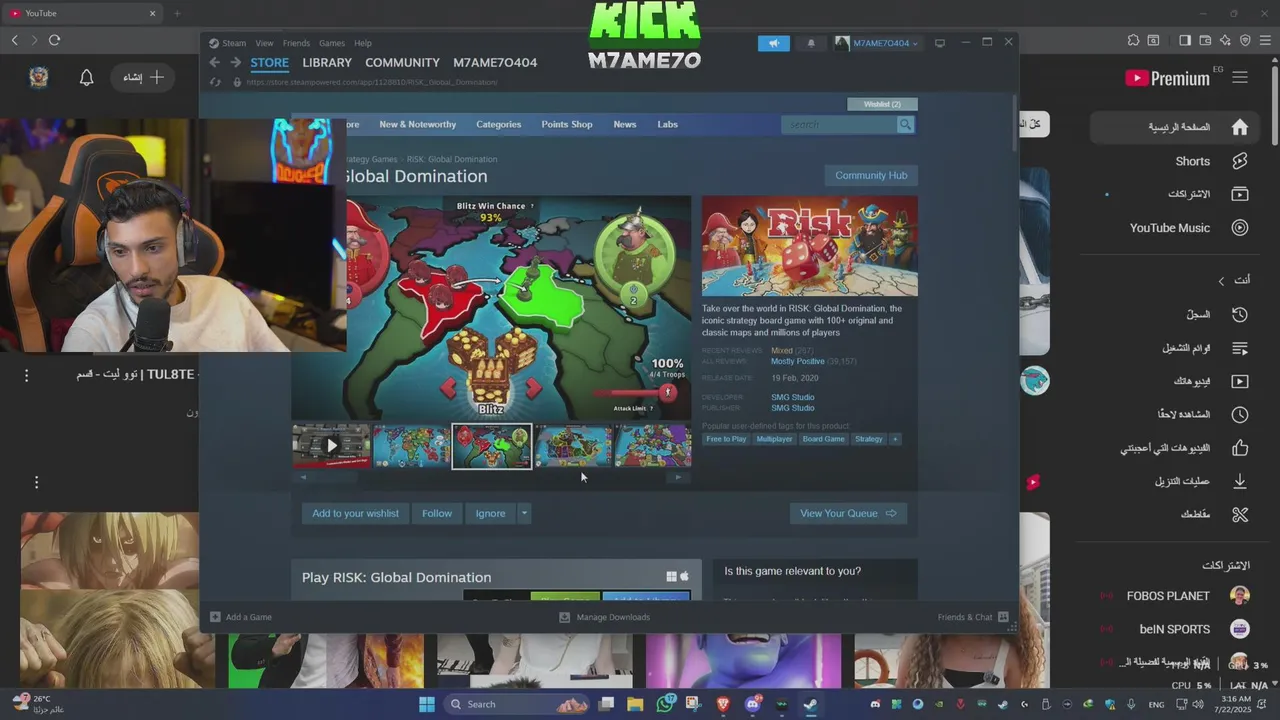This screenshot has width=1280, height=720.
Task: Click the Wishlist (2) button
Action: coord(882,104)
